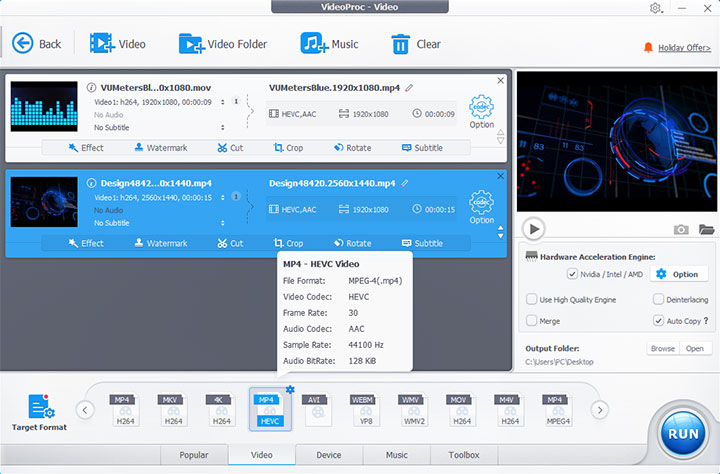Add Subtitle to VUMetersBlue video
The width and height of the screenshot is (720, 474).
point(422,147)
